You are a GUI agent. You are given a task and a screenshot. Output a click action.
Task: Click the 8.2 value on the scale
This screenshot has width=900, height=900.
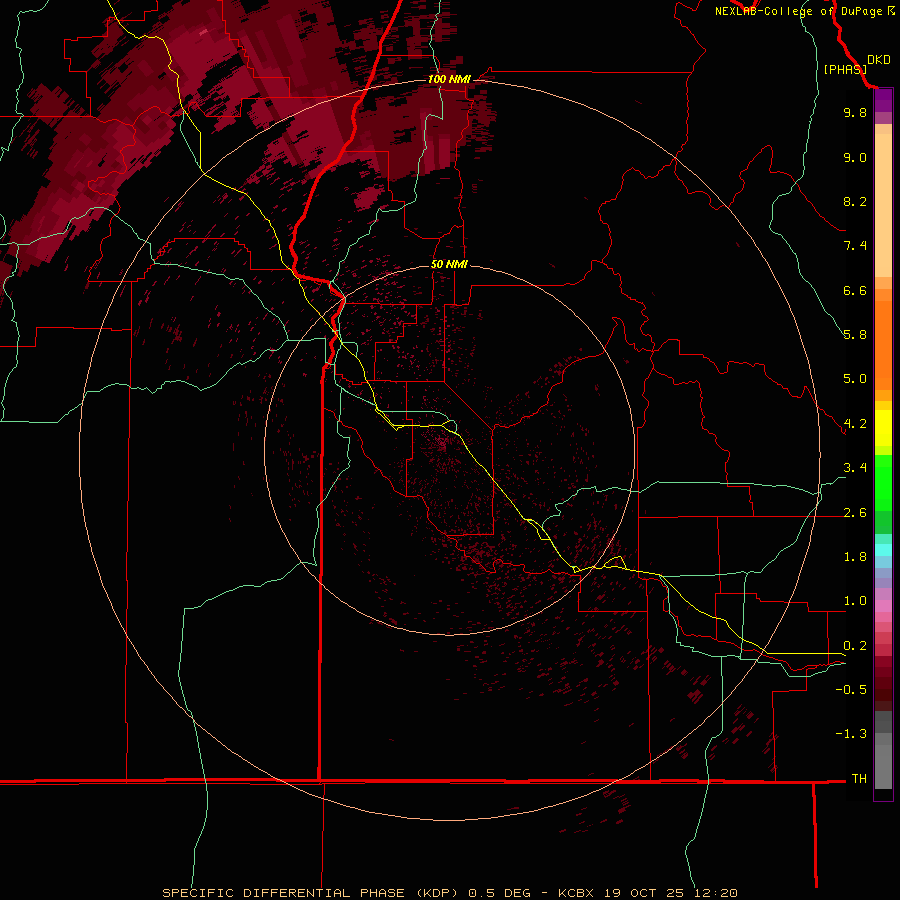coord(855,201)
